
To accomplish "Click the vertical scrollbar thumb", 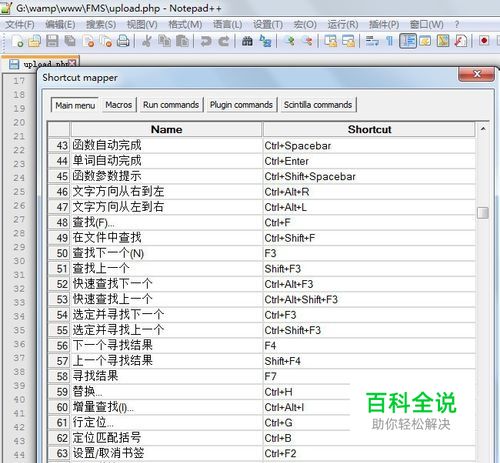I will click(x=483, y=213).
